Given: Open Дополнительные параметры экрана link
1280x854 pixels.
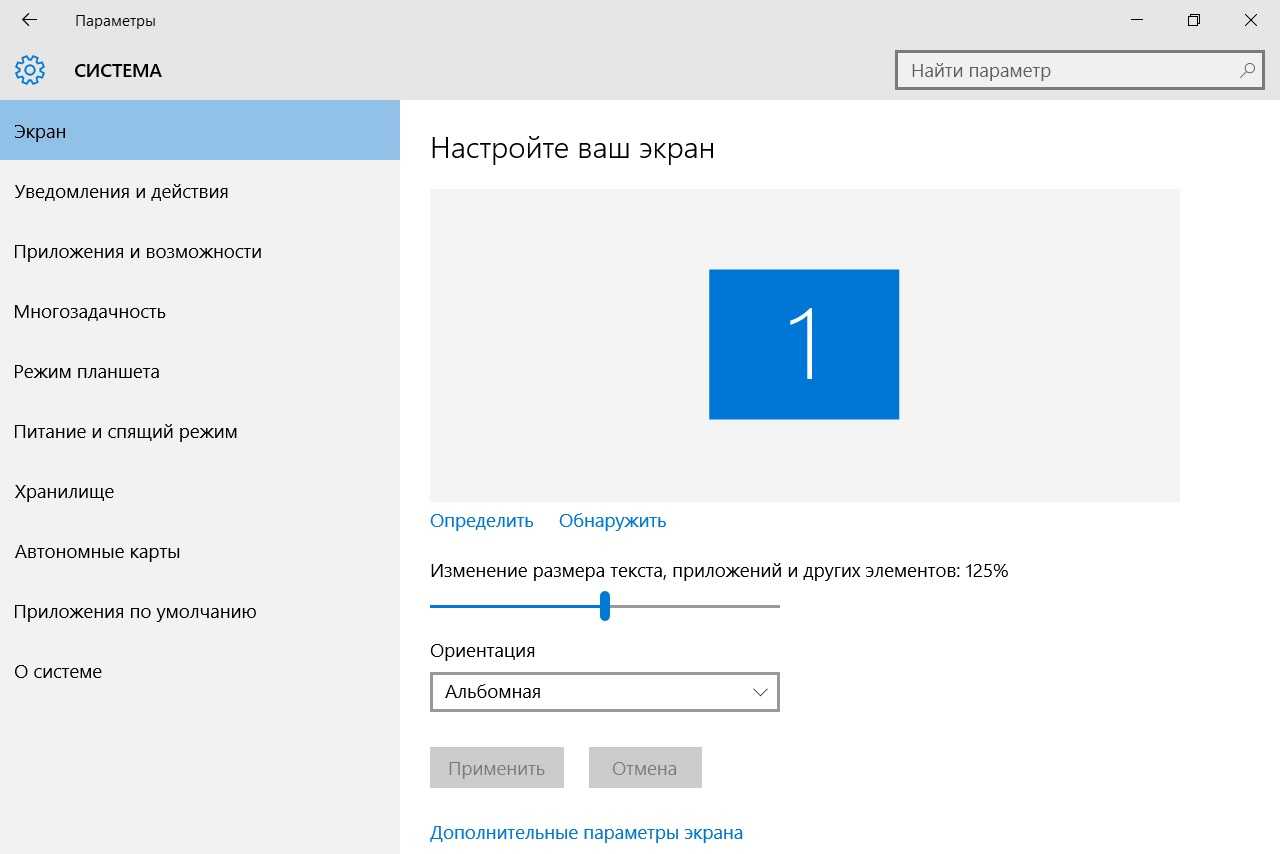Looking at the screenshot, I should (x=586, y=832).
